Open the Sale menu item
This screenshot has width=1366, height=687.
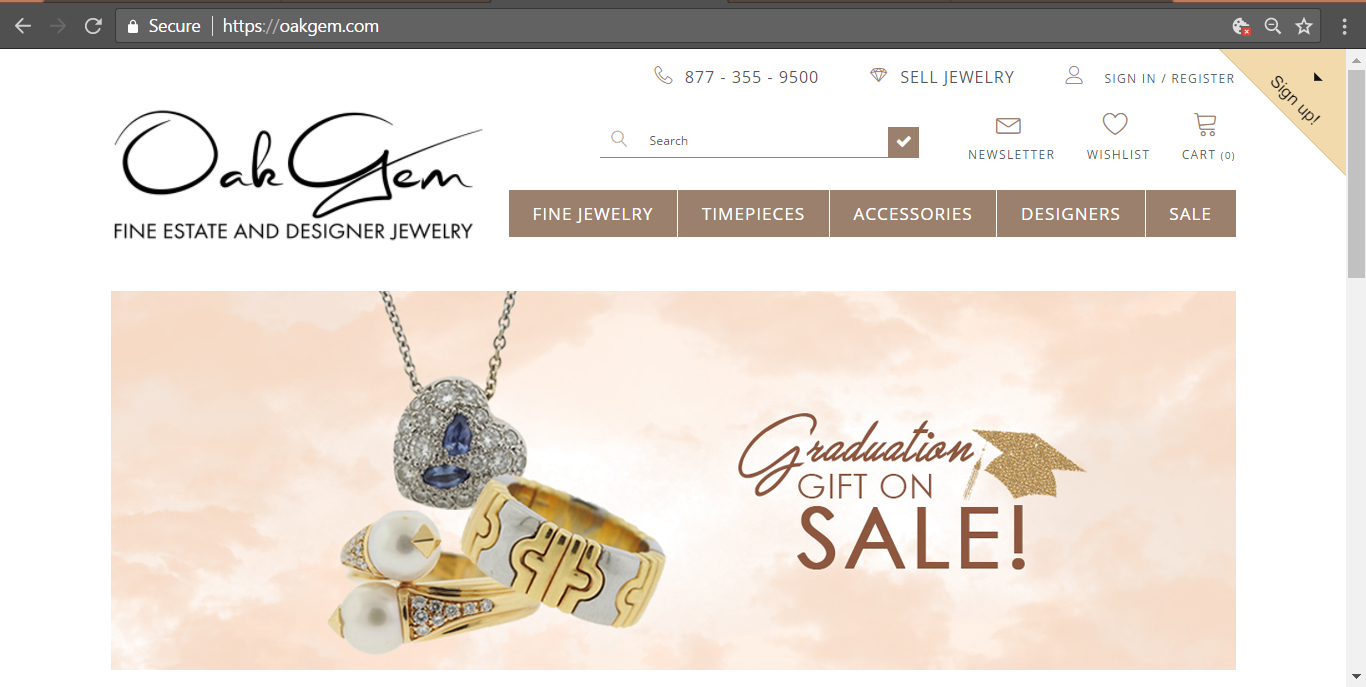(x=1190, y=214)
